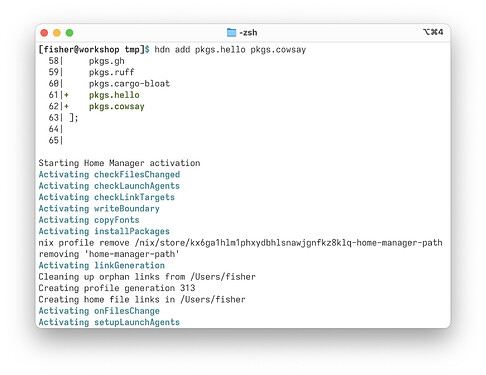Click the plus marker on line 62
This screenshot has height=375, width=486.
pyautogui.click(x=66, y=106)
